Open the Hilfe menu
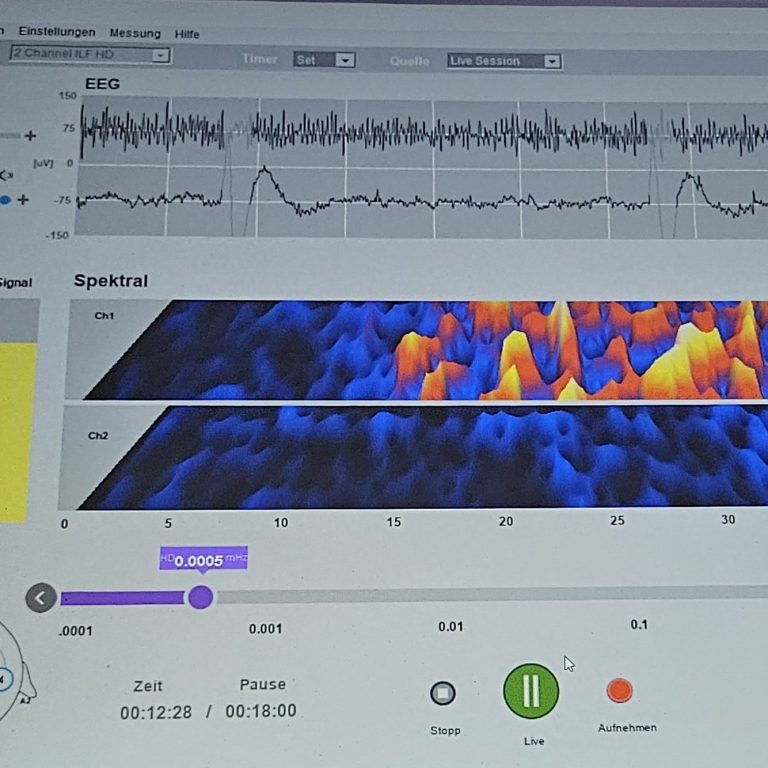This screenshot has height=768, width=768. pyautogui.click(x=187, y=34)
